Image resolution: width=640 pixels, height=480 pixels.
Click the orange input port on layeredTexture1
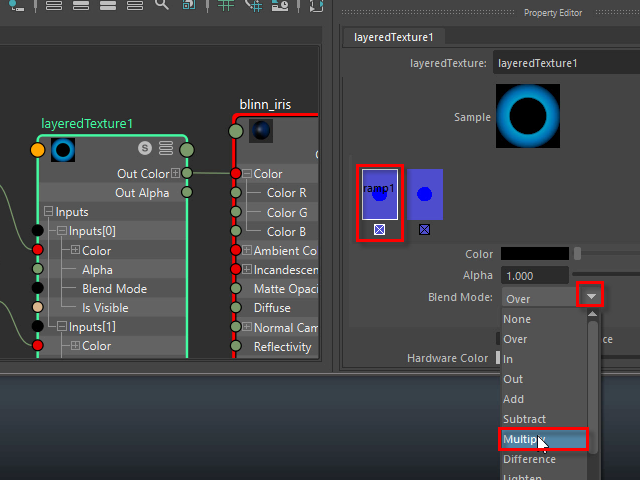pyautogui.click(x=38, y=150)
